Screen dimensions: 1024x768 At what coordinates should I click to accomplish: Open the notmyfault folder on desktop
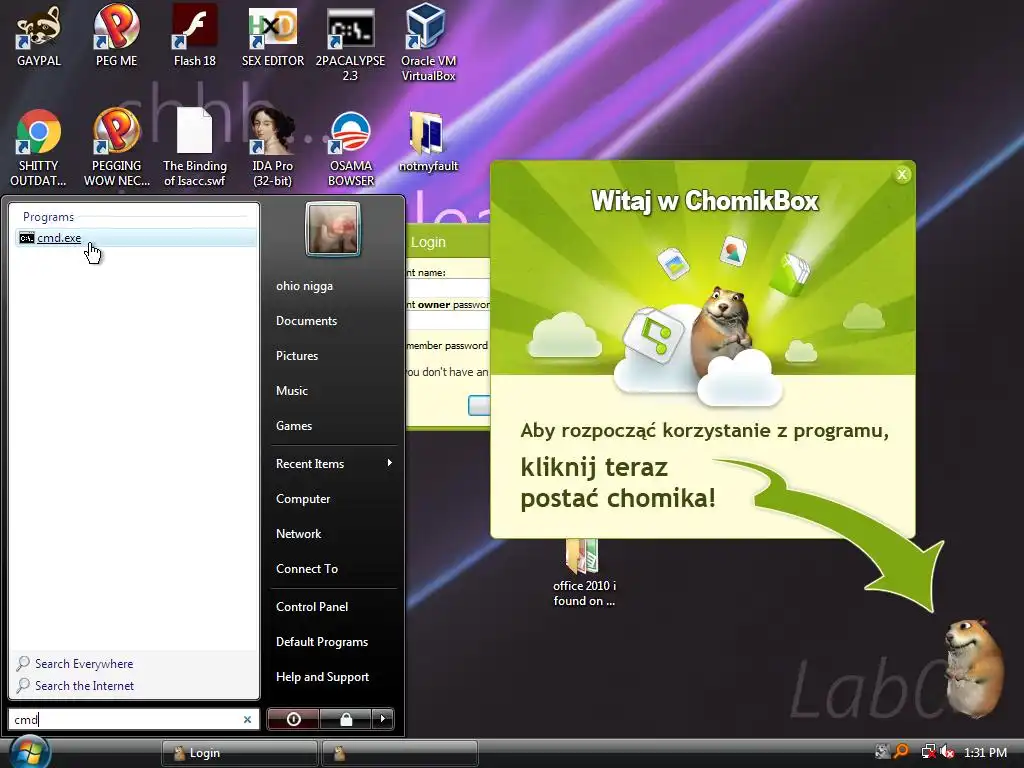[428, 141]
